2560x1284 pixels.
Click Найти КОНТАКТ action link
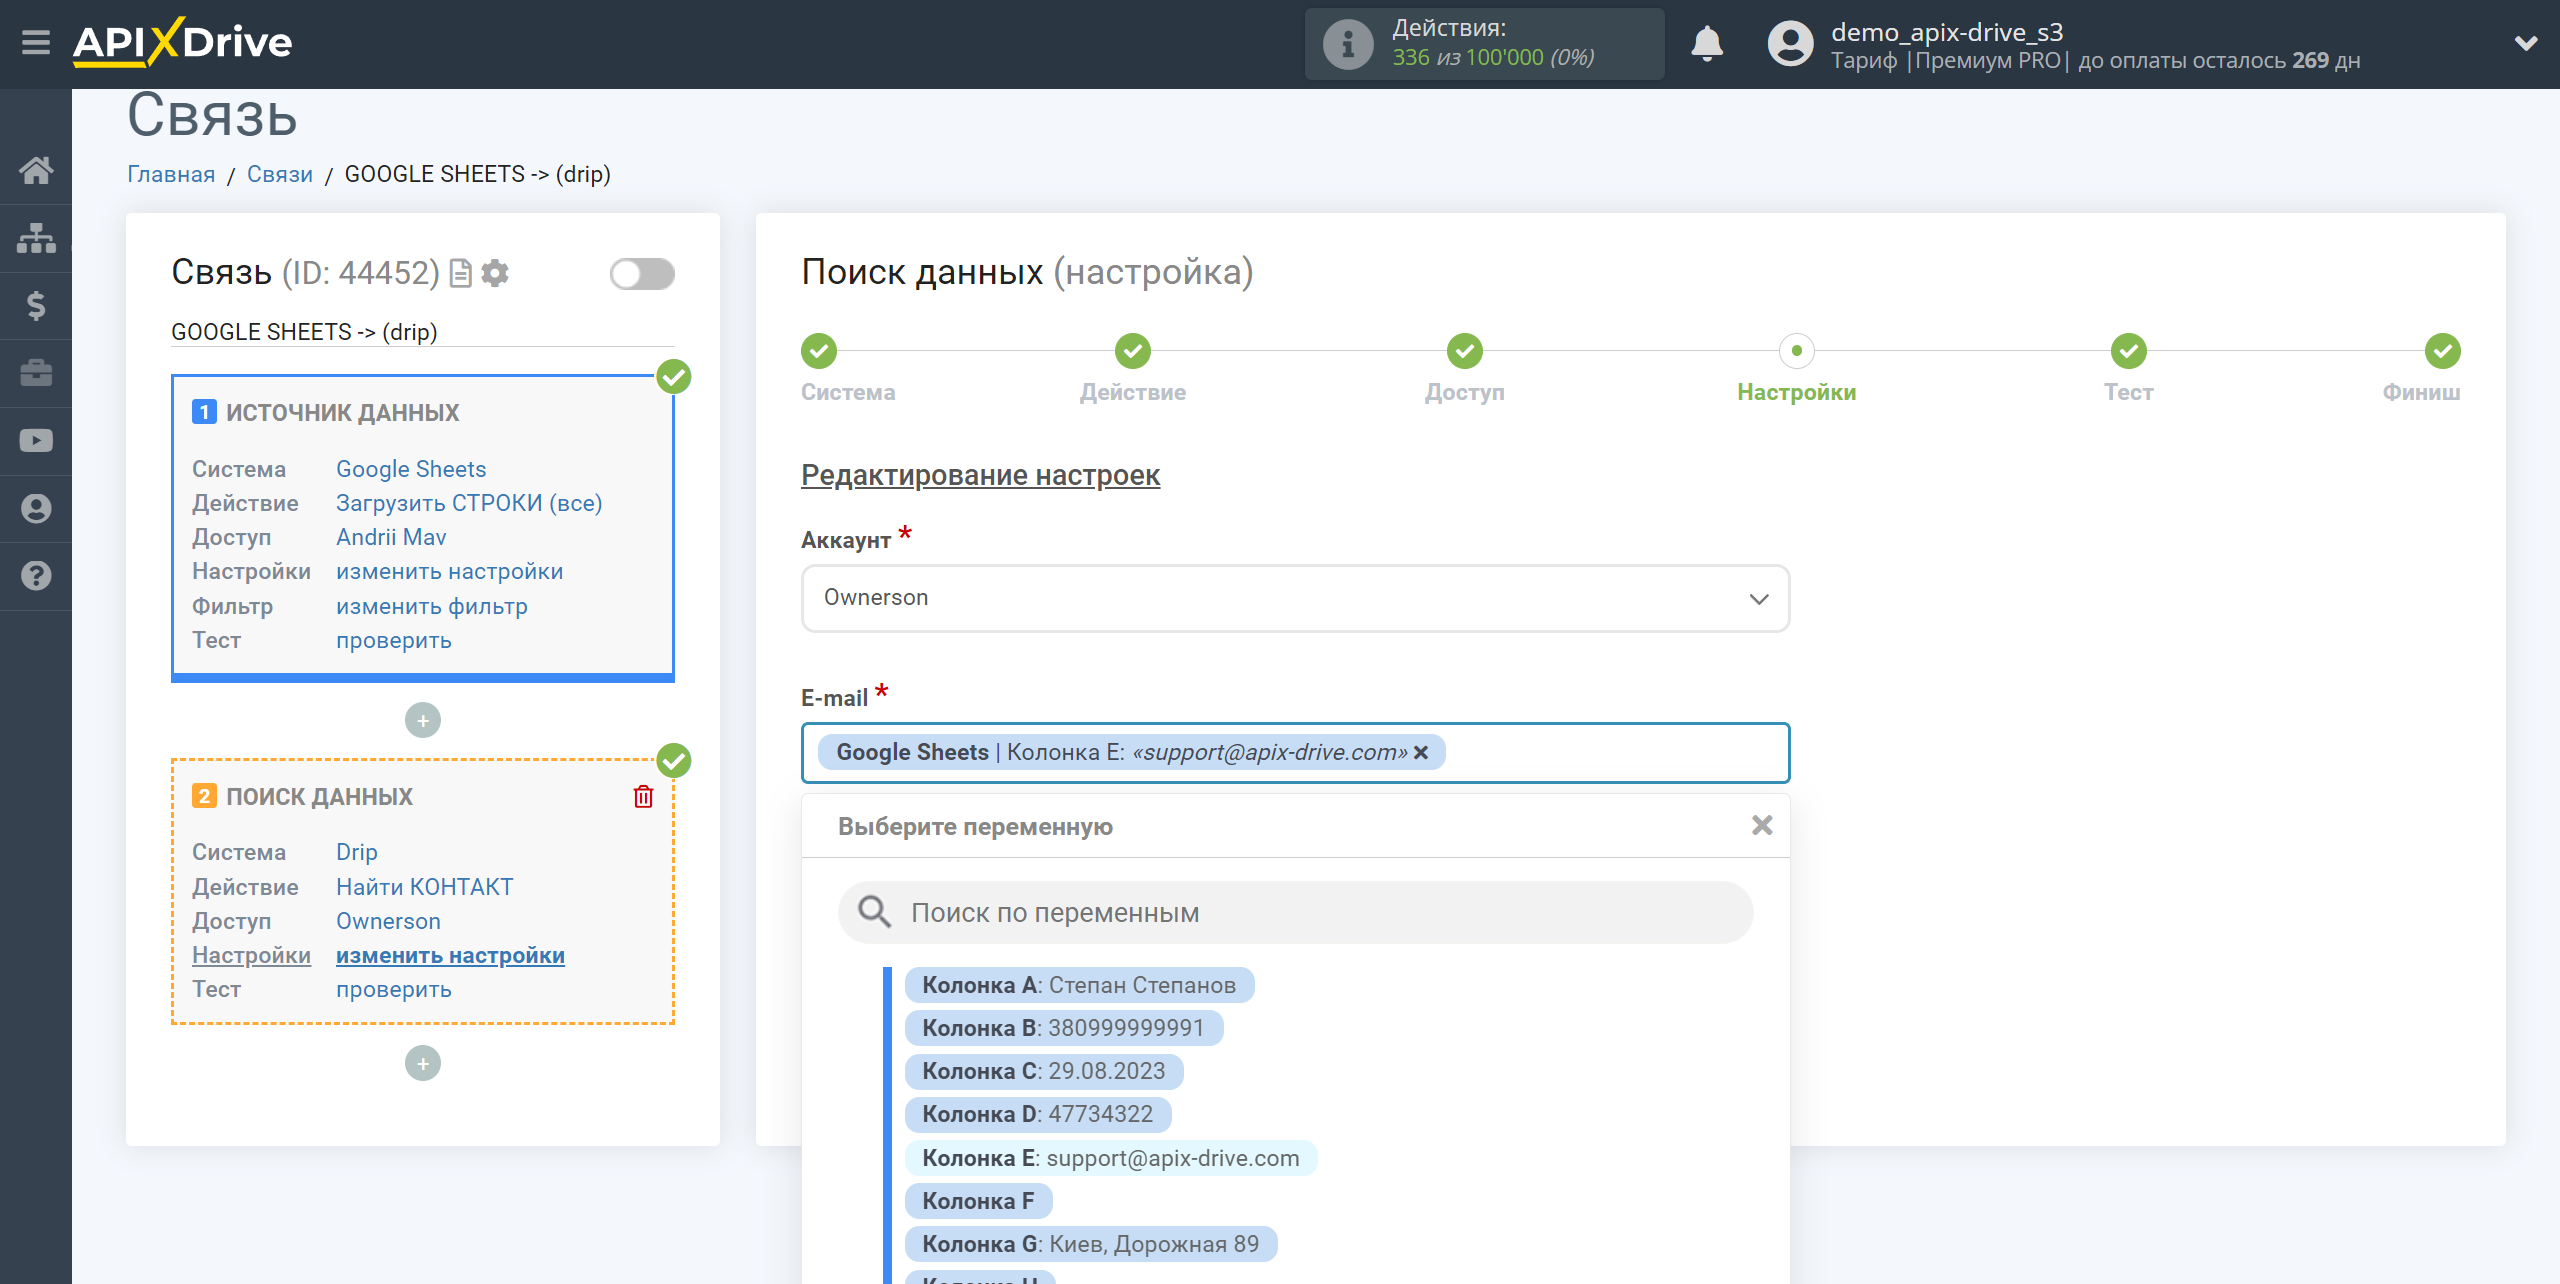pyautogui.click(x=425, y=887)
